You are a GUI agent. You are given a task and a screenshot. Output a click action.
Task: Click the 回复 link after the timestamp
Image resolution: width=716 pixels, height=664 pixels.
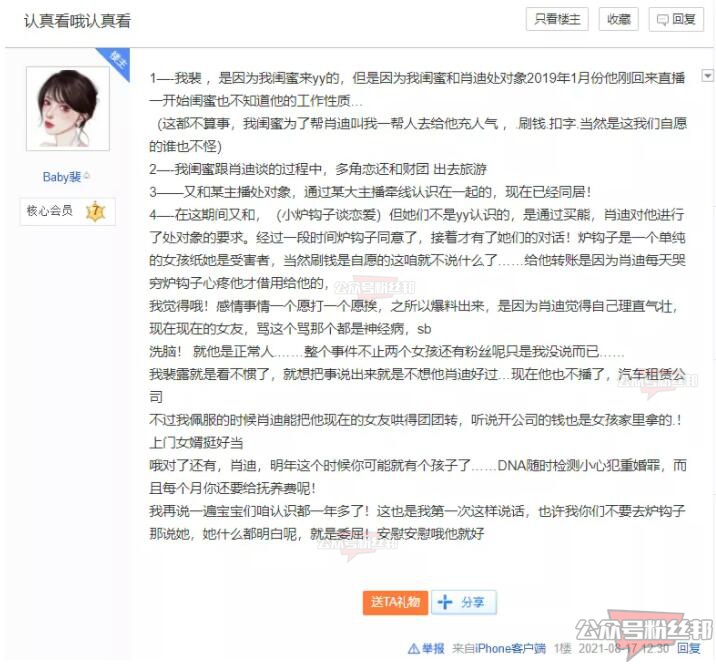click(689, 648)
